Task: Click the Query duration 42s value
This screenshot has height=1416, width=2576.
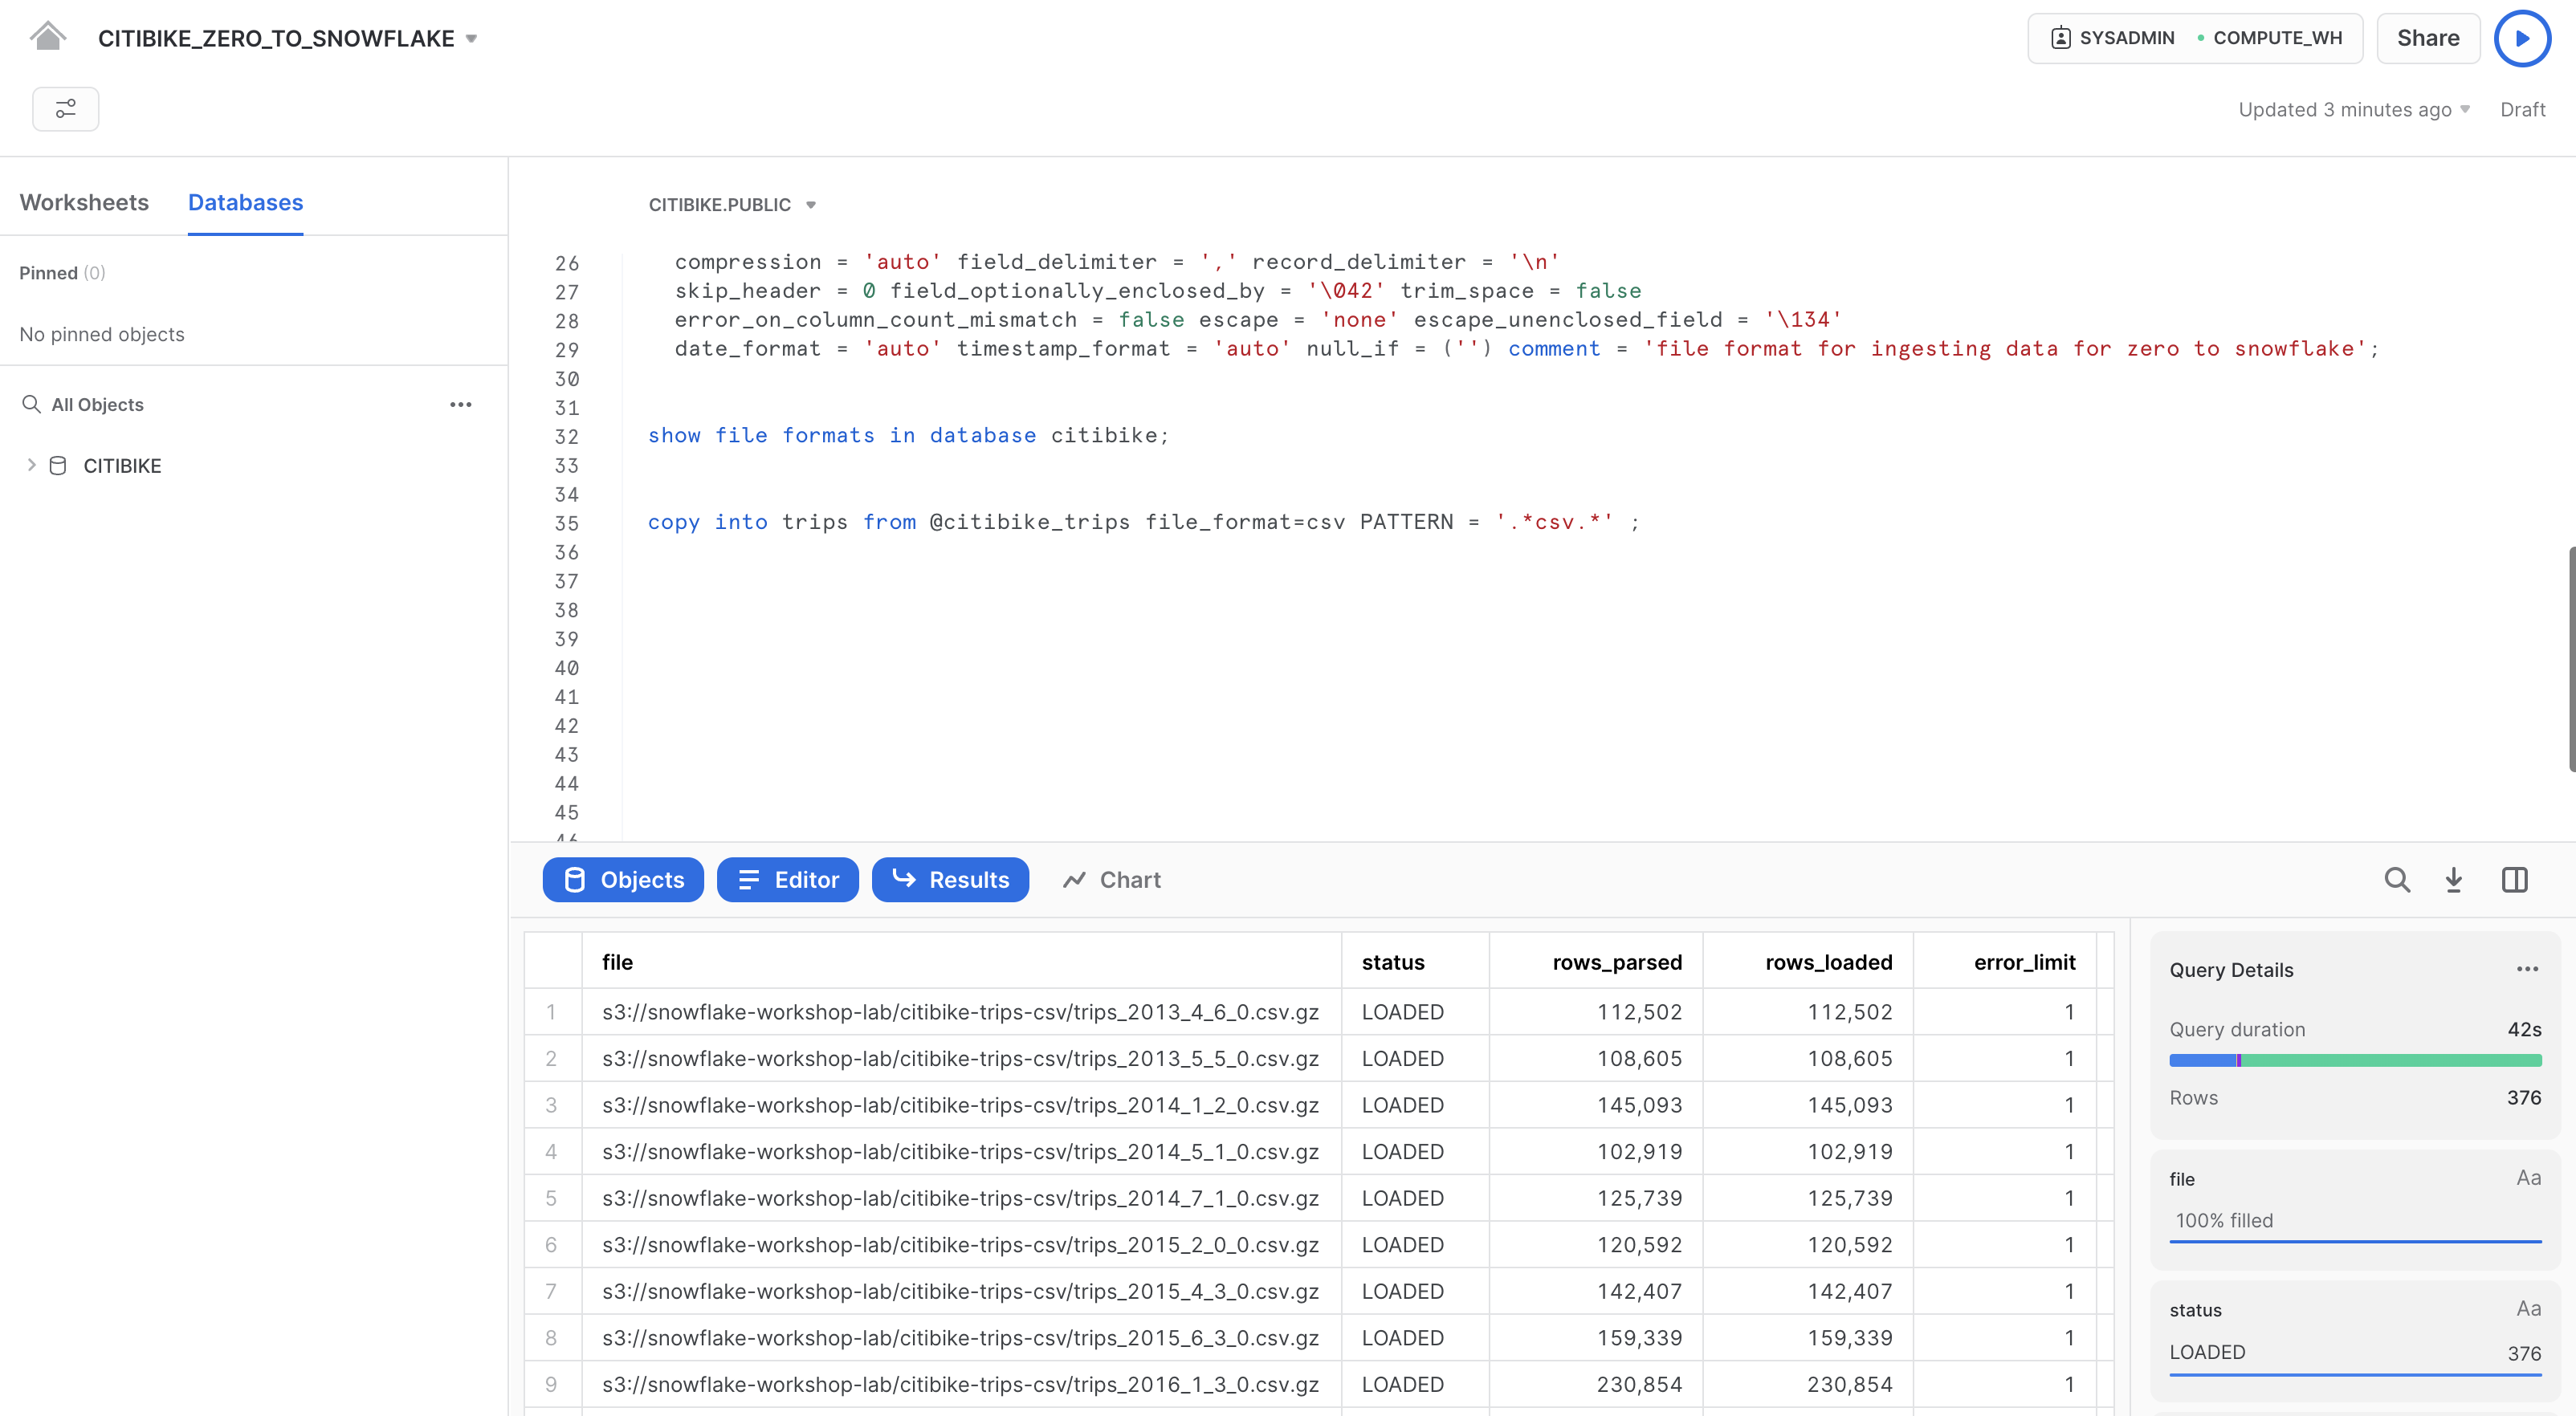Action: pos(2524,1029)
